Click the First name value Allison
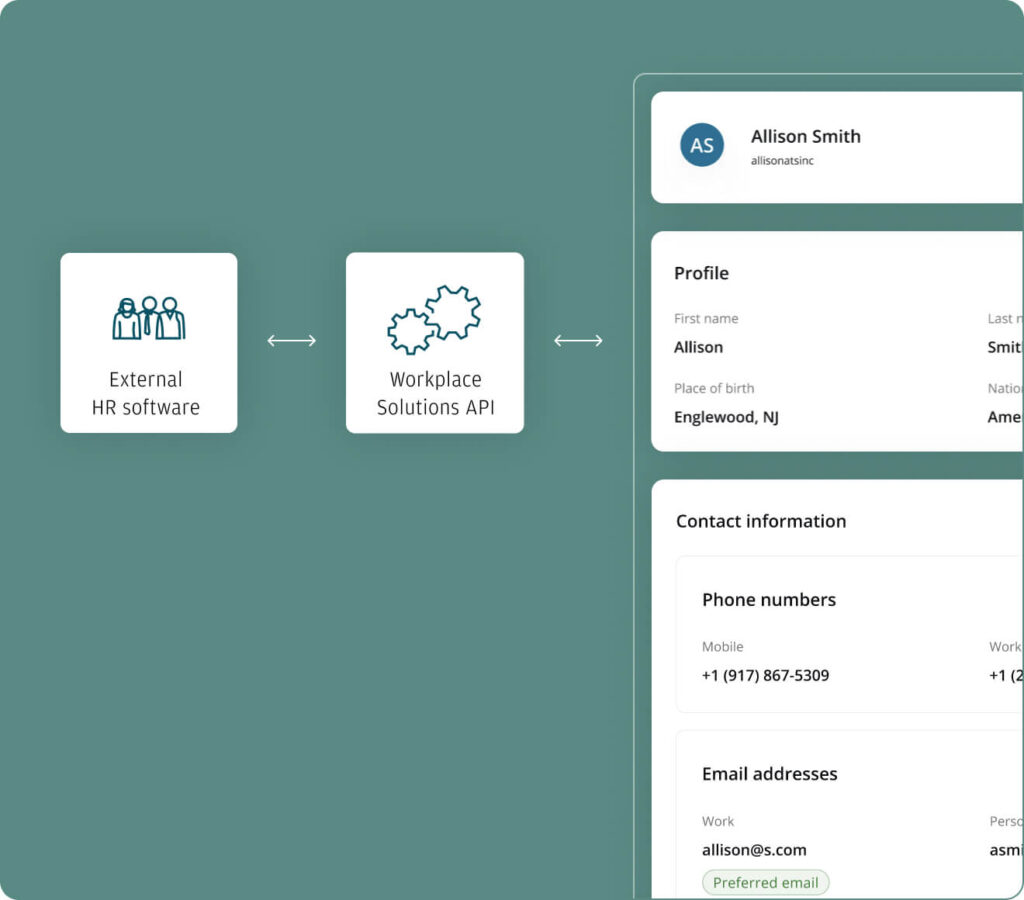This screenshot has width=1024, height=900. [x=698, y=347]
